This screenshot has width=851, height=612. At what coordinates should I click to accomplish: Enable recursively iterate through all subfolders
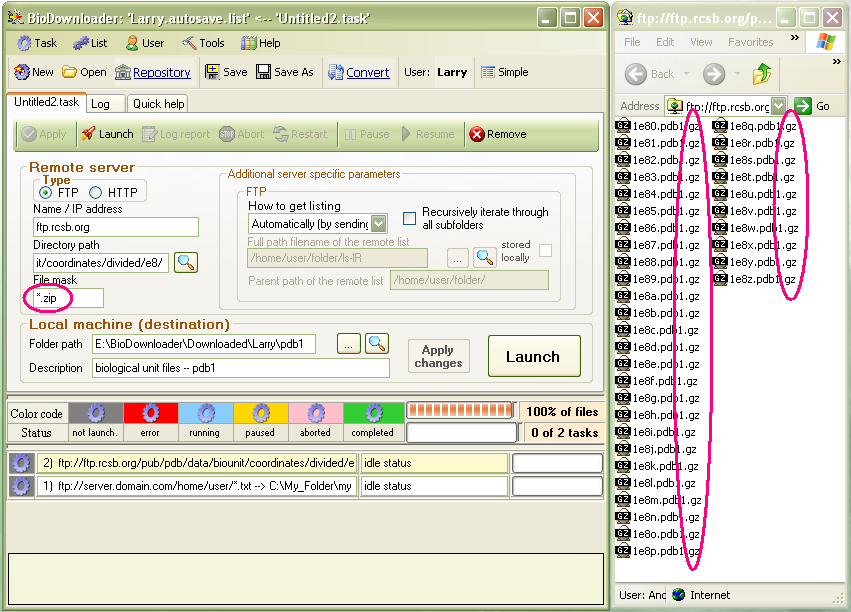pos(409,218)
